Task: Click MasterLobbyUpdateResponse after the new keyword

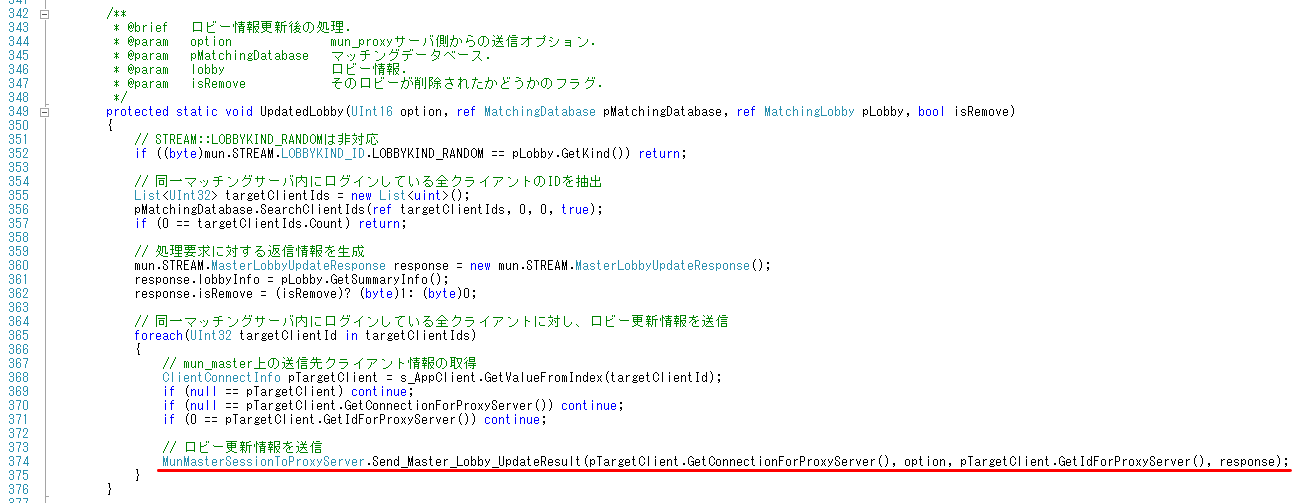Action: pos(661,265)
